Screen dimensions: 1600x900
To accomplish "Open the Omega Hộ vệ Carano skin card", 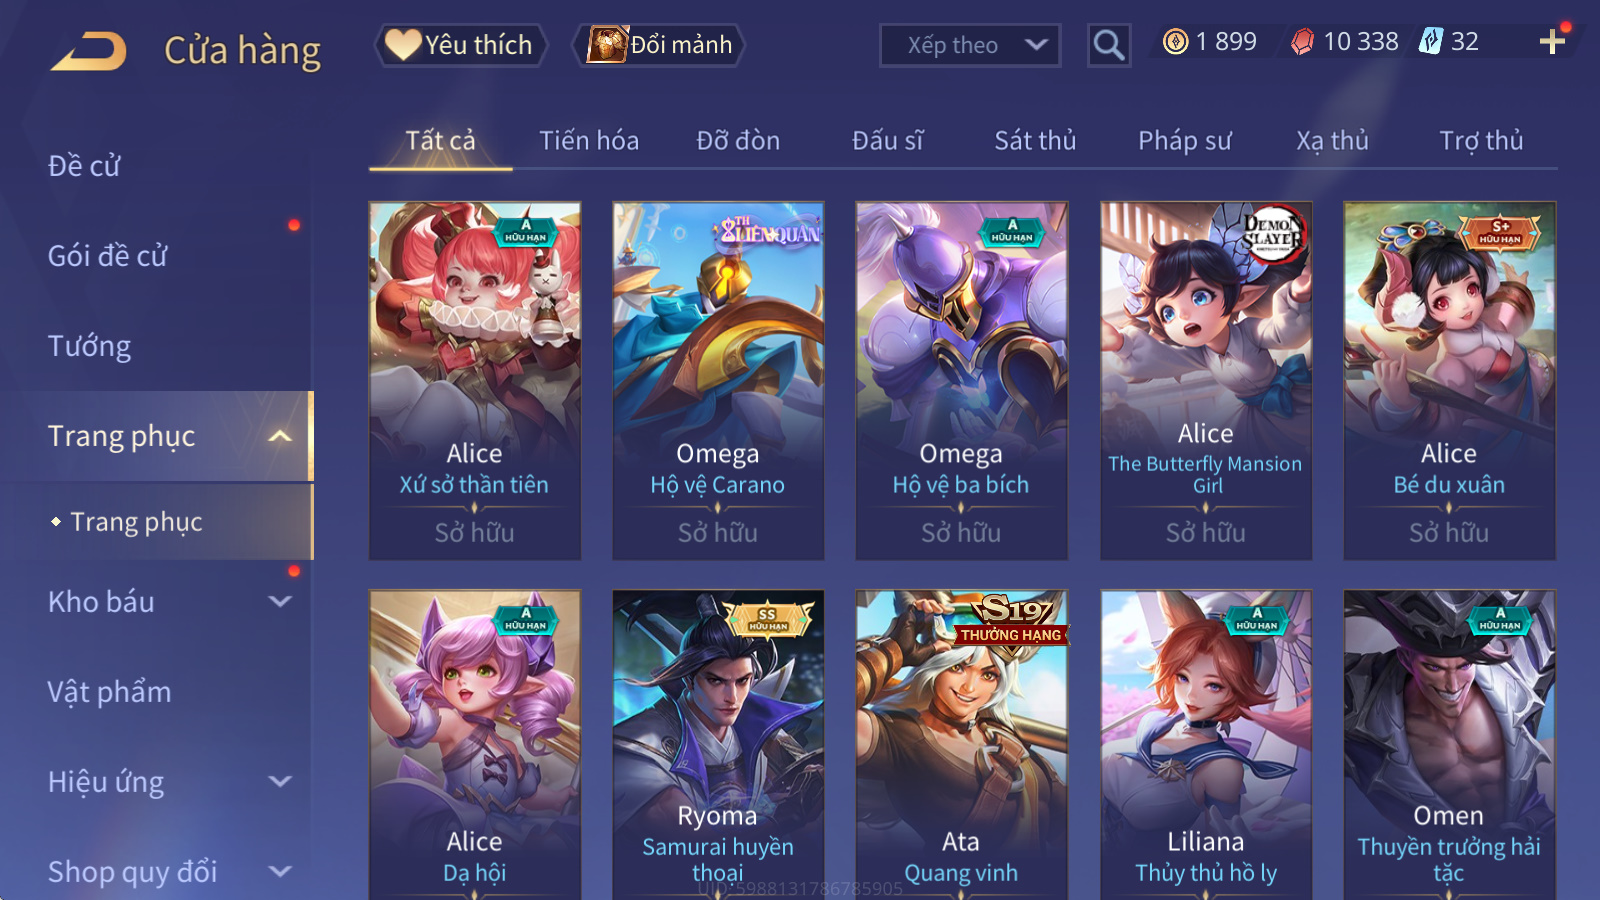I will click(718, 381).
